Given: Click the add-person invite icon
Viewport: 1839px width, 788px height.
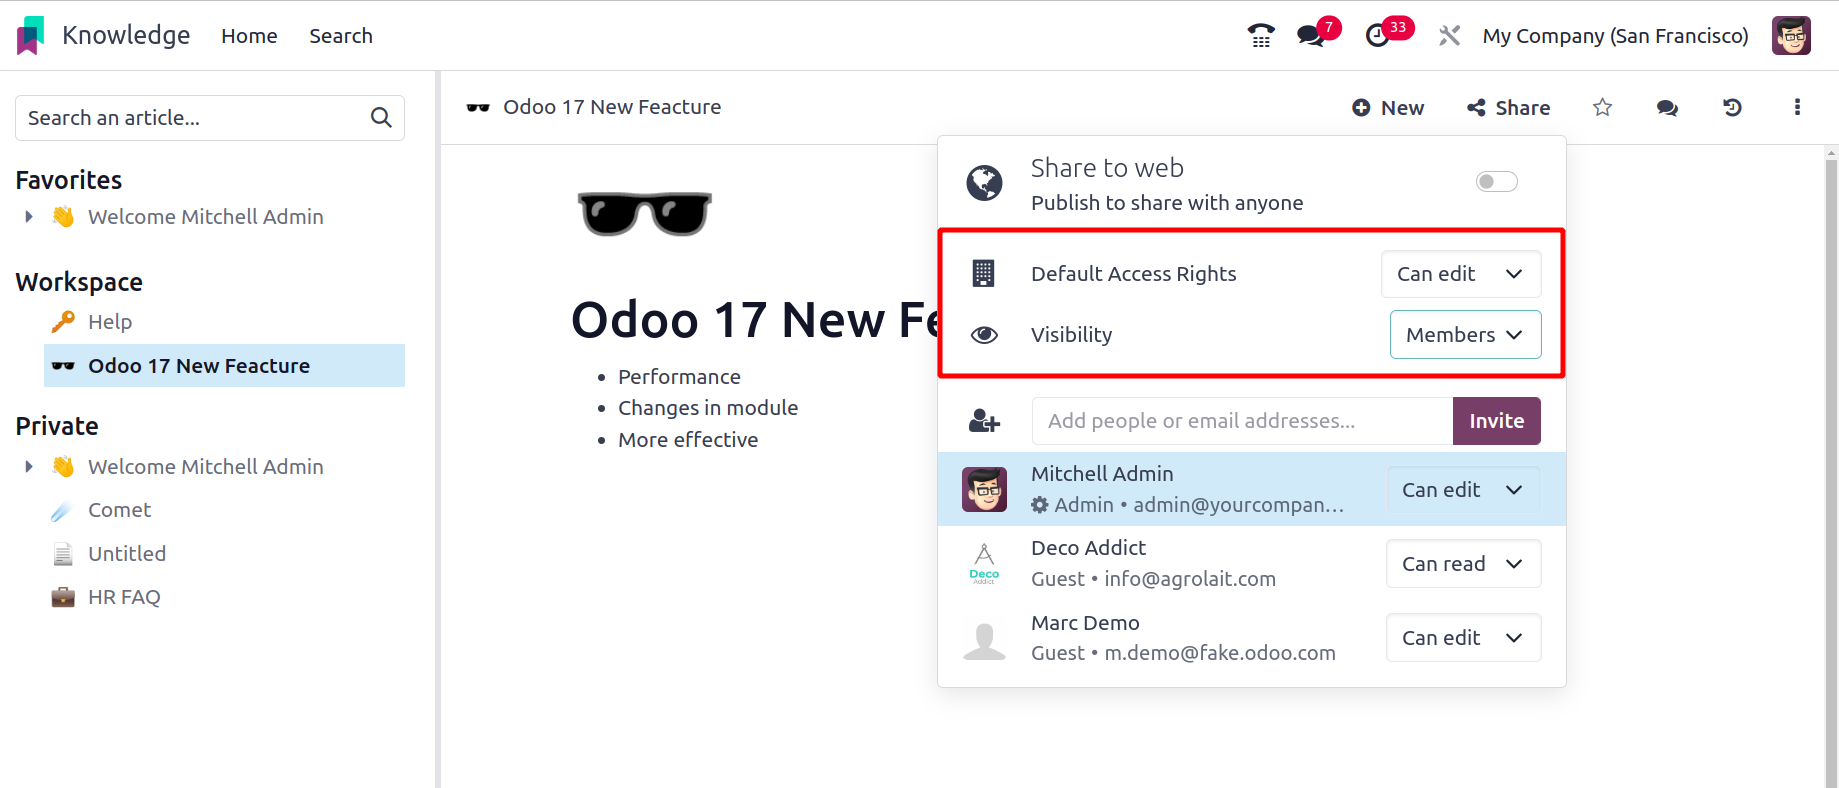Looking at the screenshot, I should (984, 421).
